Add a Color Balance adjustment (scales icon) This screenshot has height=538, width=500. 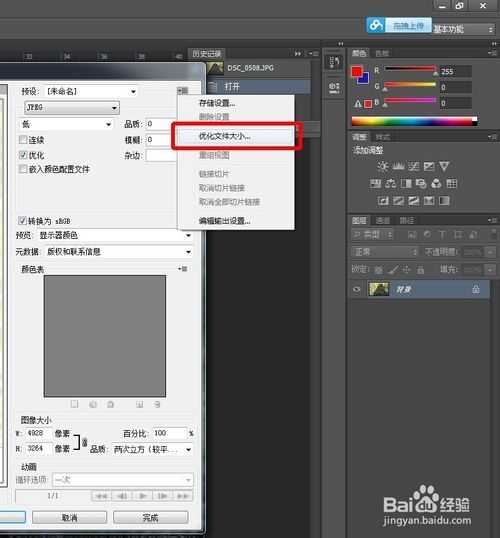tap(391, 184)
